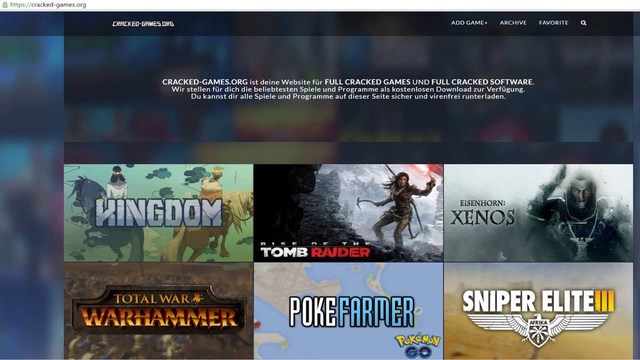Open the search magnifier icon

tap(583, 23)
